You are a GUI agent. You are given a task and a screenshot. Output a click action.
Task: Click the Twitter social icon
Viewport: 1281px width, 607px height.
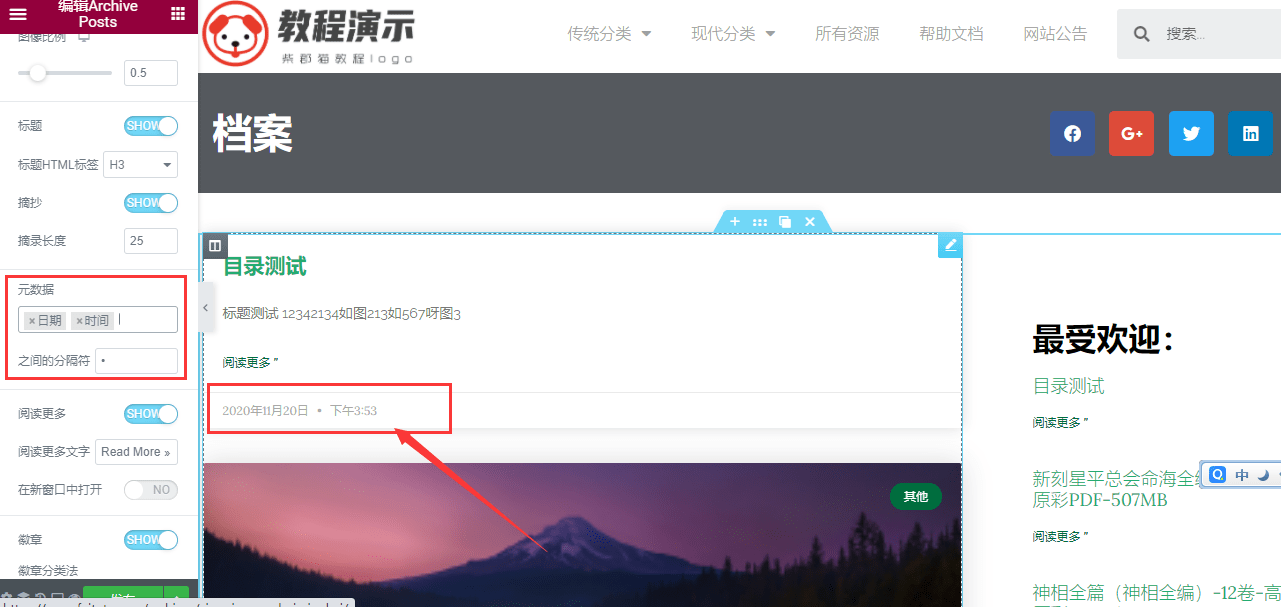pyautogui.click(x=1190, y=133)
